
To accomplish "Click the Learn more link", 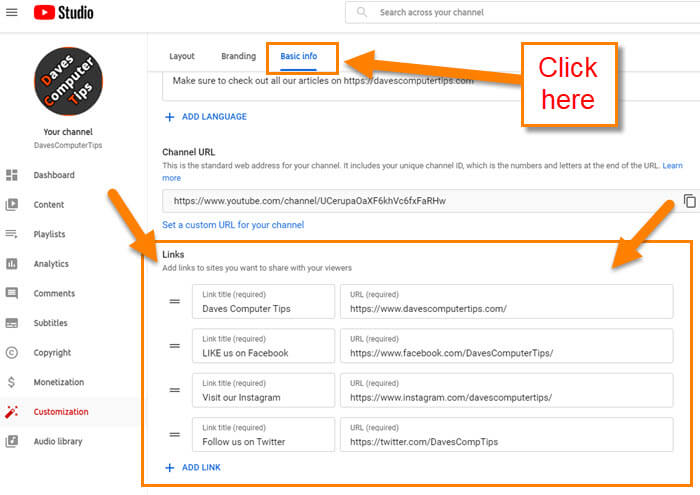I will coord(672,166).
